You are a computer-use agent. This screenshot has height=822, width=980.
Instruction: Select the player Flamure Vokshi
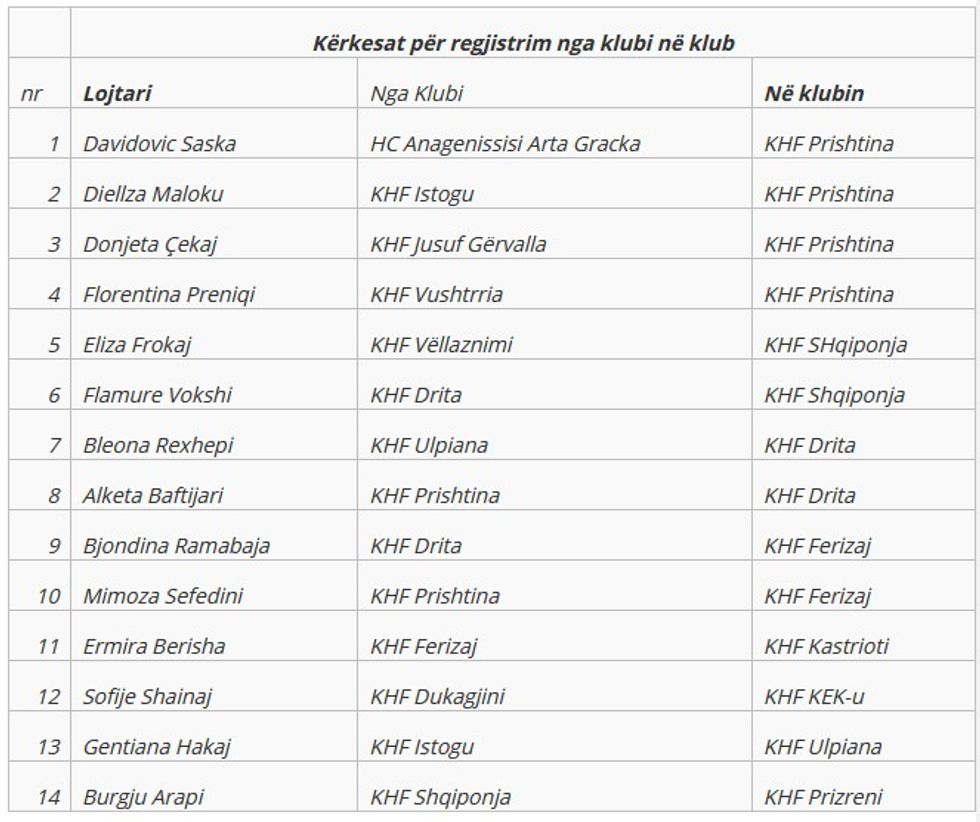click(x=157, y=395)
